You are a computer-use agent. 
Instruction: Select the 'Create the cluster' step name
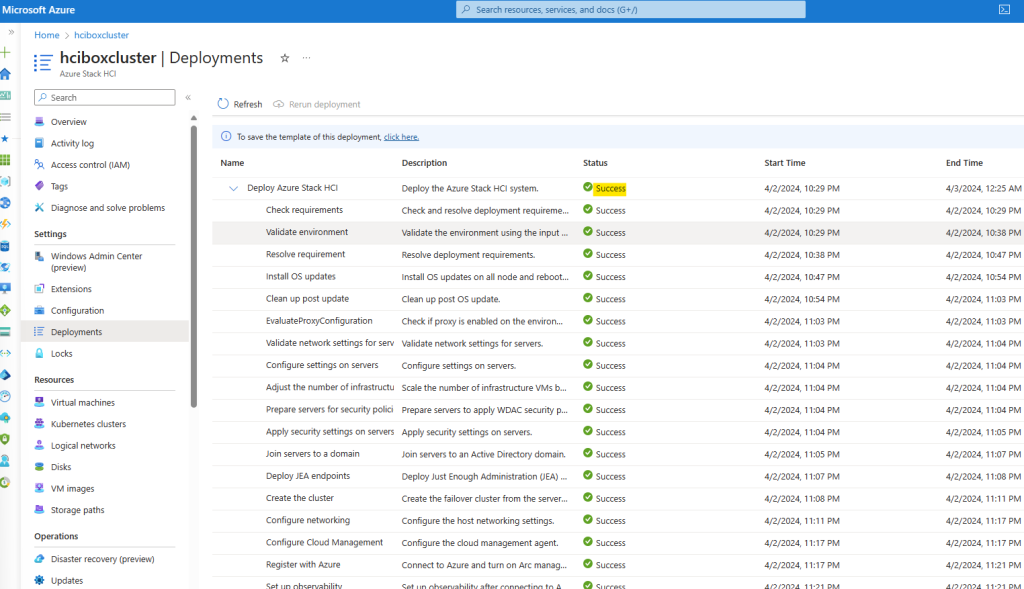[x=300, y=498]
